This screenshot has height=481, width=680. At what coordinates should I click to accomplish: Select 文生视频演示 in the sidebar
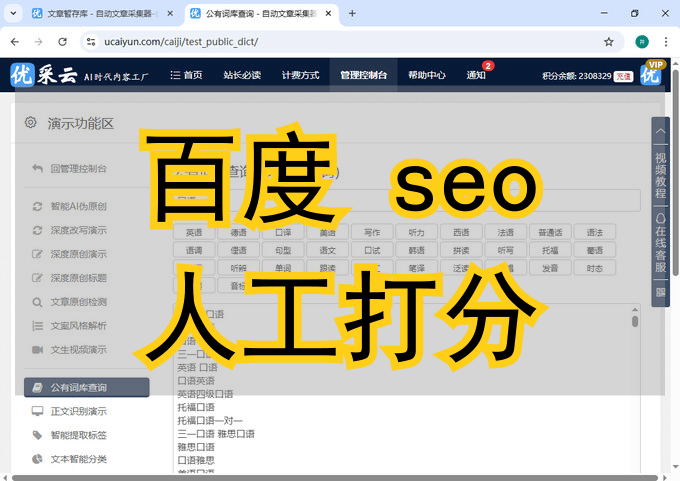click(78, 350)
